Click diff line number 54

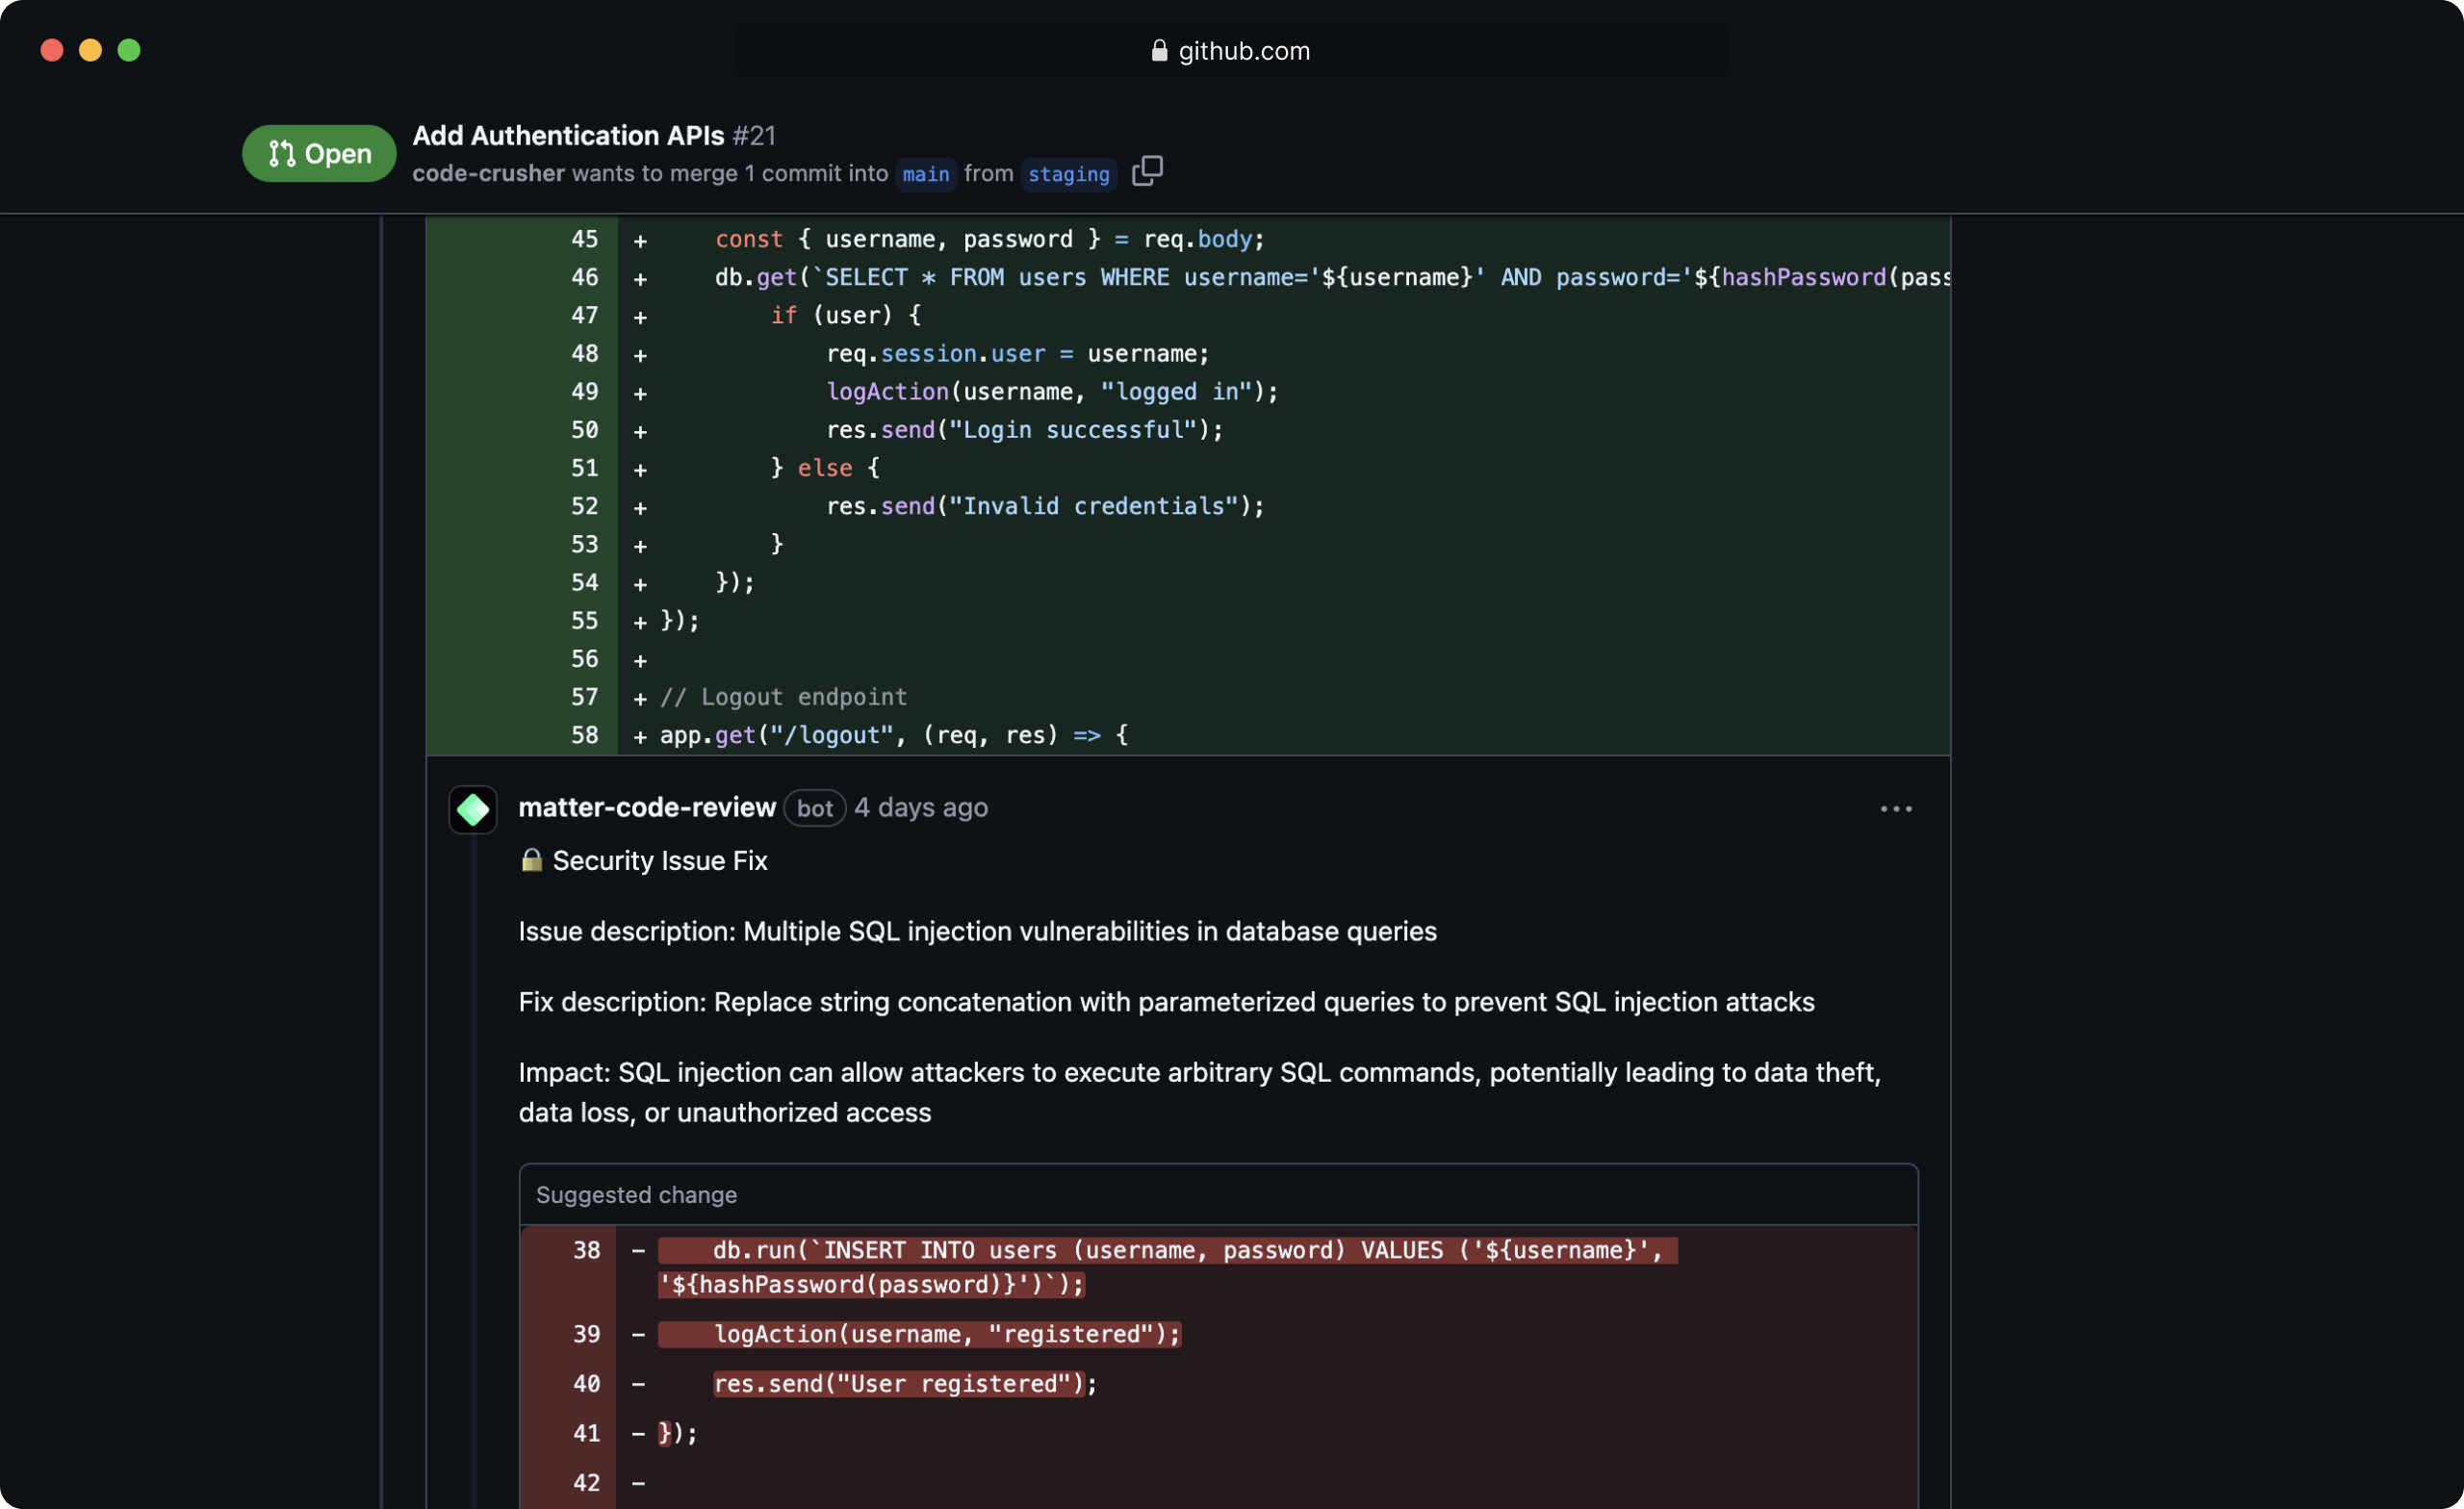coord(585,582)
